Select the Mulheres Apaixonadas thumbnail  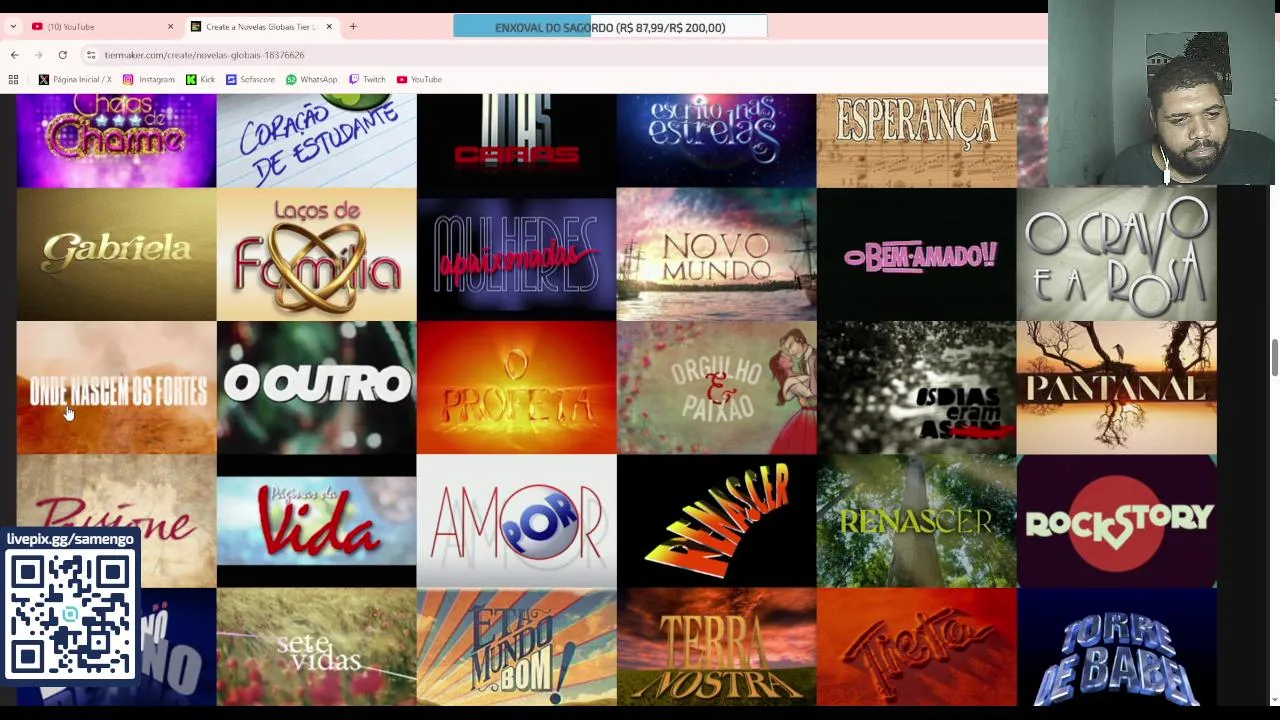[x=516, y=255]
